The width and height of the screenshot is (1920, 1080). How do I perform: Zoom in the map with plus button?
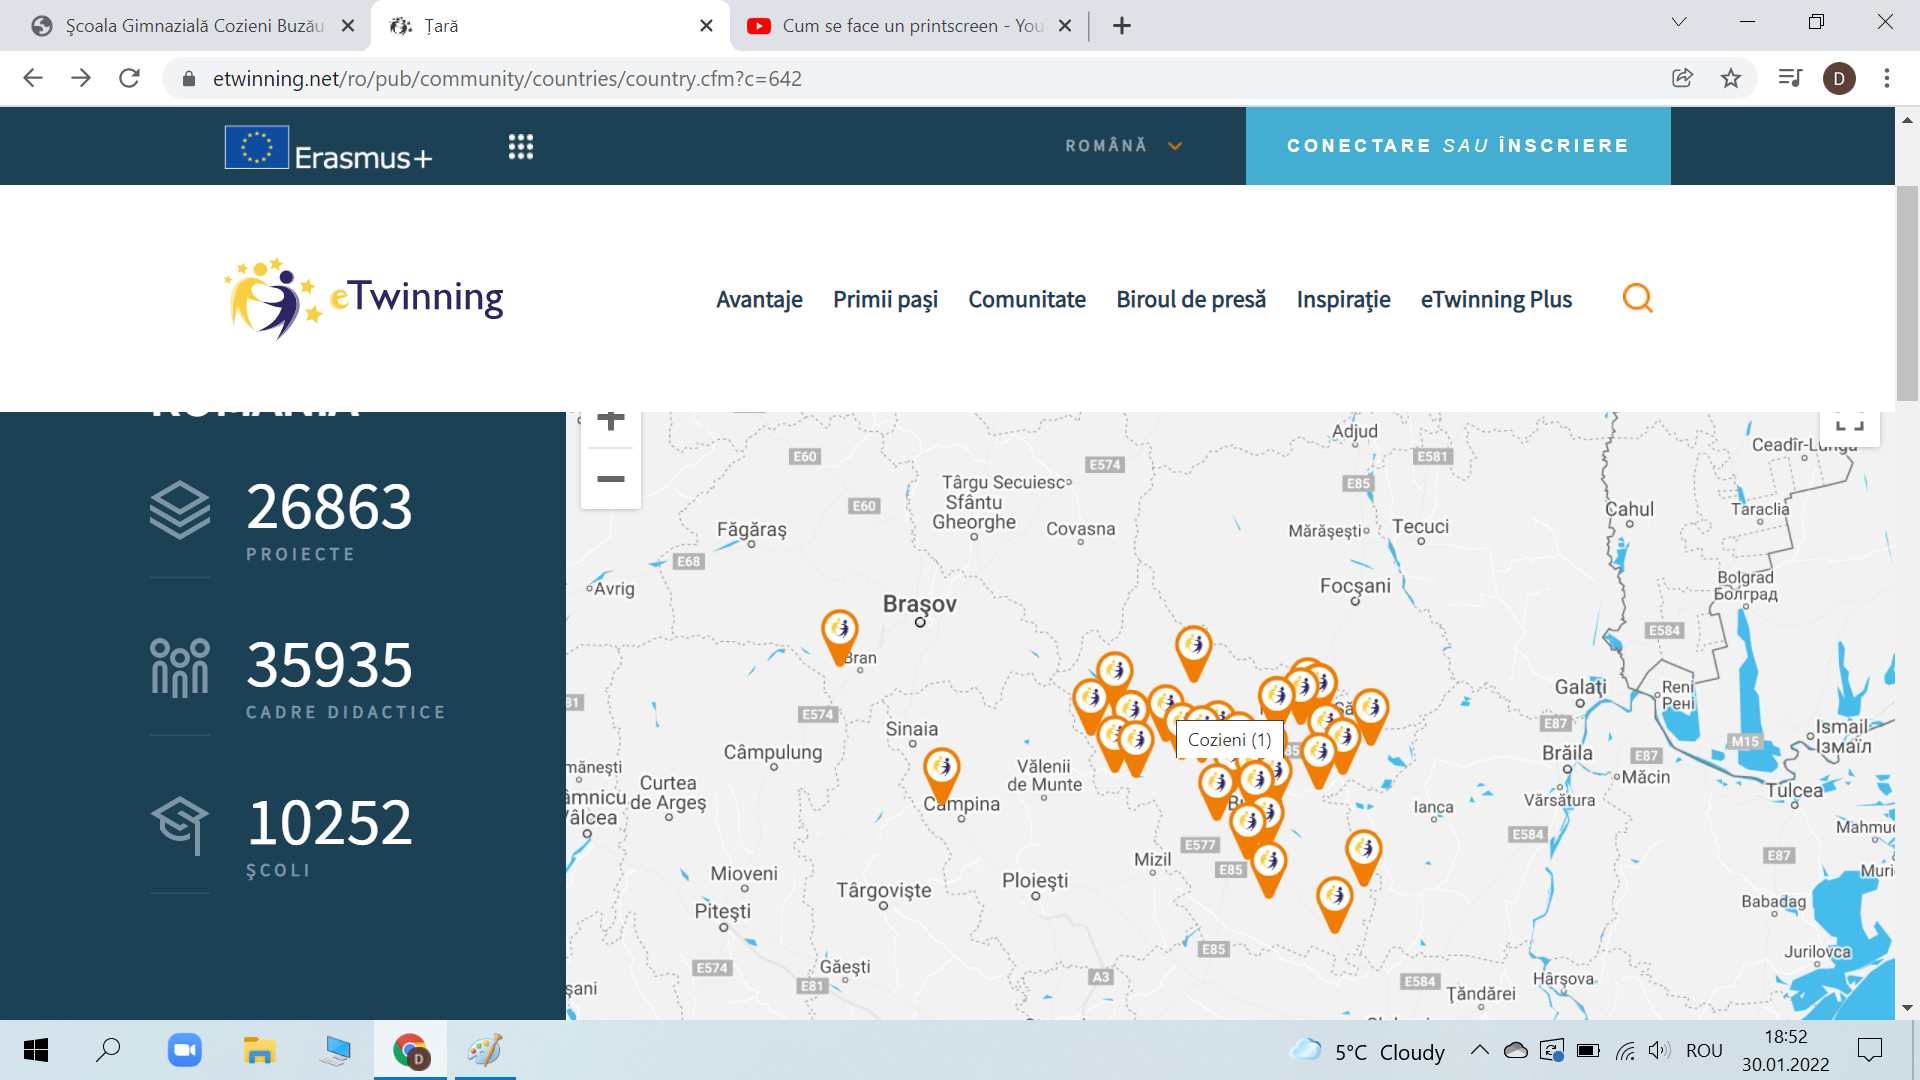click(611, 422)
